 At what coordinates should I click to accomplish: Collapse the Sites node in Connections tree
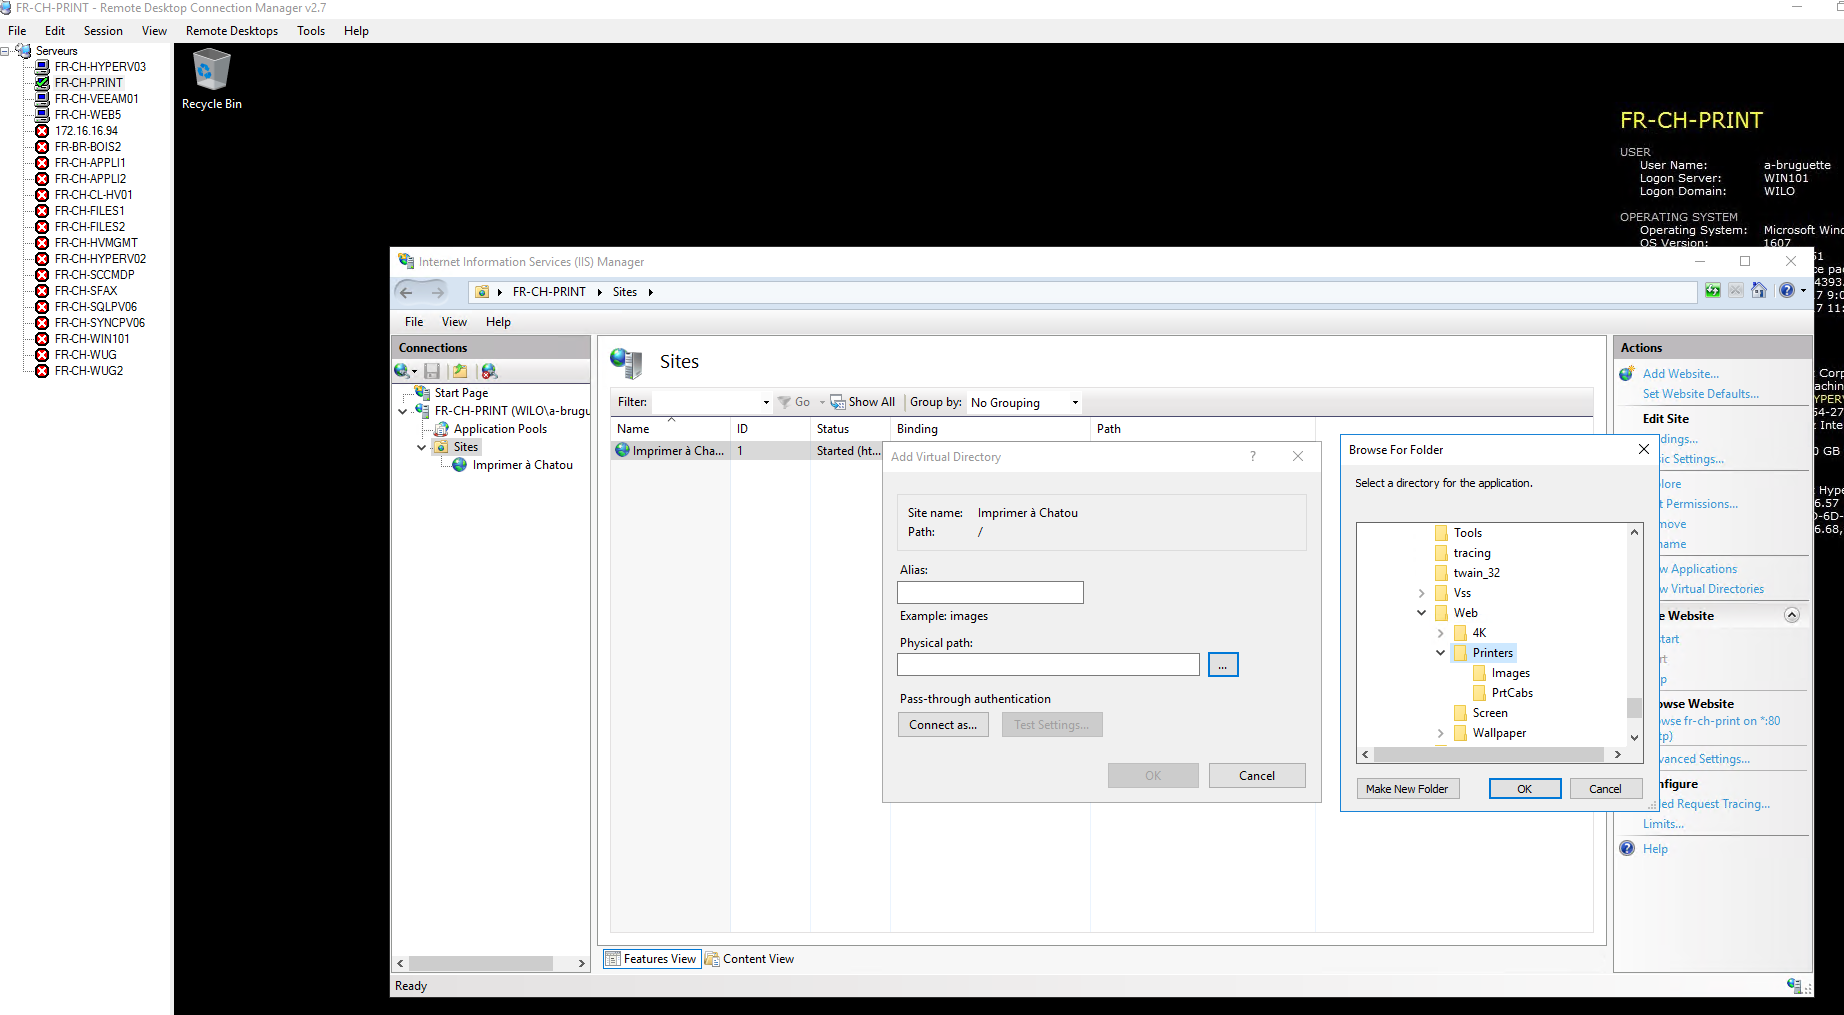[x=422, y=447]
